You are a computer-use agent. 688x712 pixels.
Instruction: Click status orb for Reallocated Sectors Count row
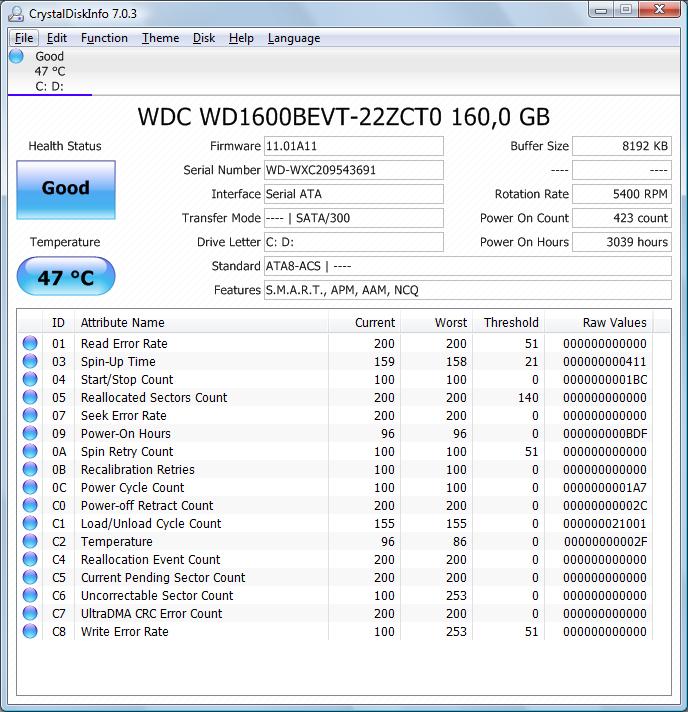[x=30, y=397]
